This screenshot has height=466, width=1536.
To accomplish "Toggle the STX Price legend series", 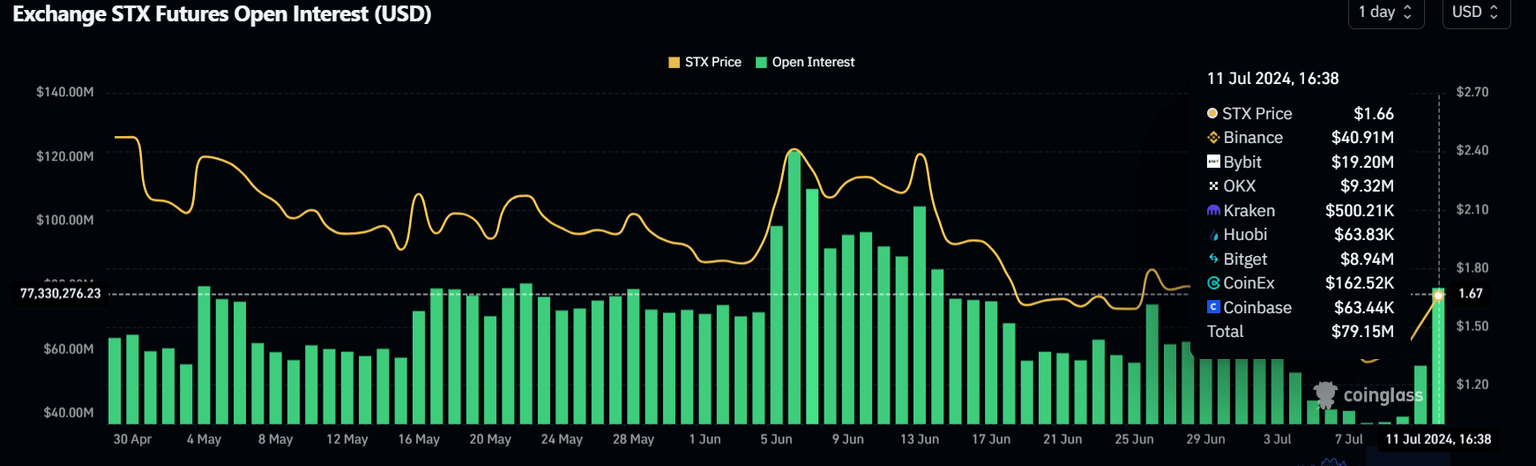I will [705, 62].
